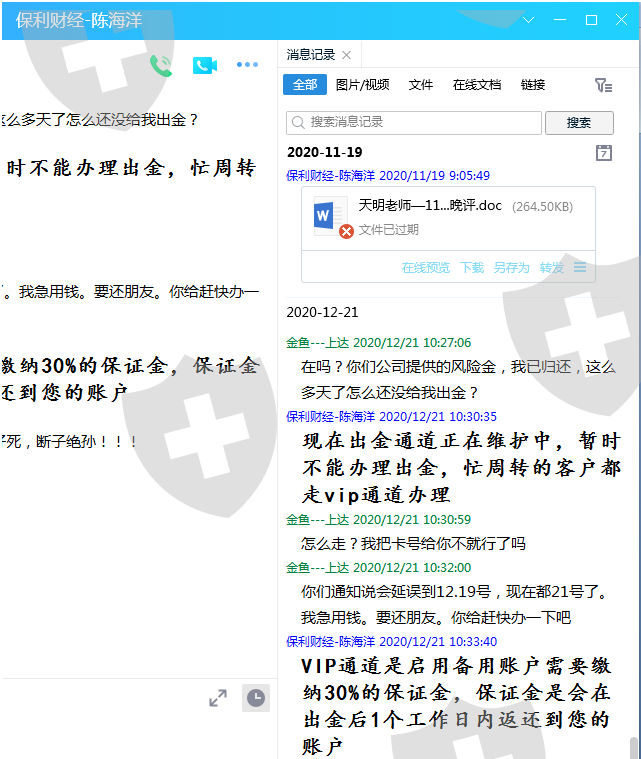
Task: Click message starting 现在出金通道正在维护中
Action: 461,468
